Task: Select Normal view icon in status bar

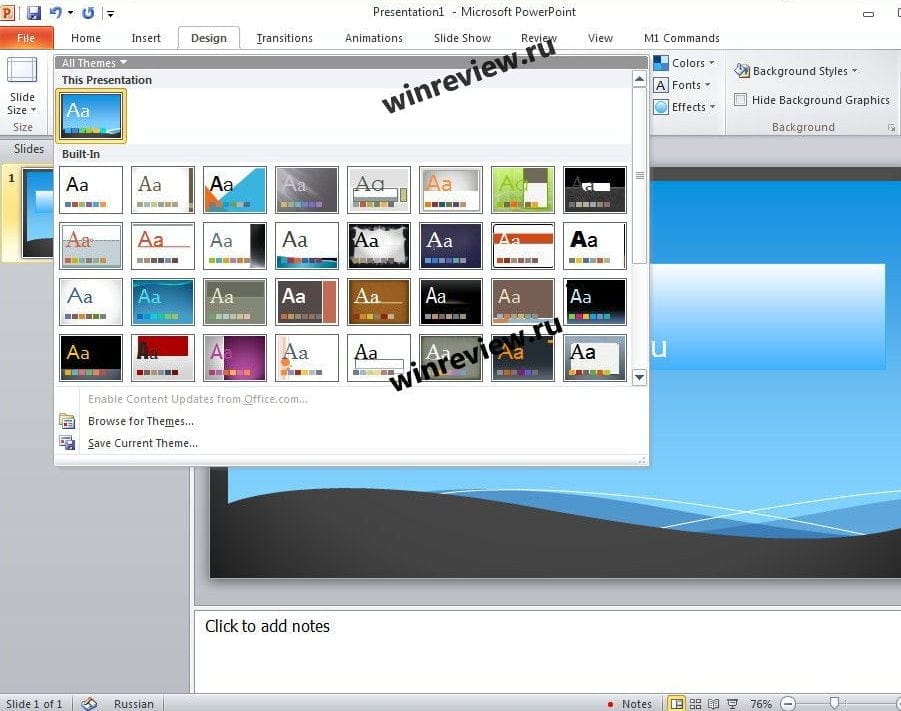Action: pos(676,704)
